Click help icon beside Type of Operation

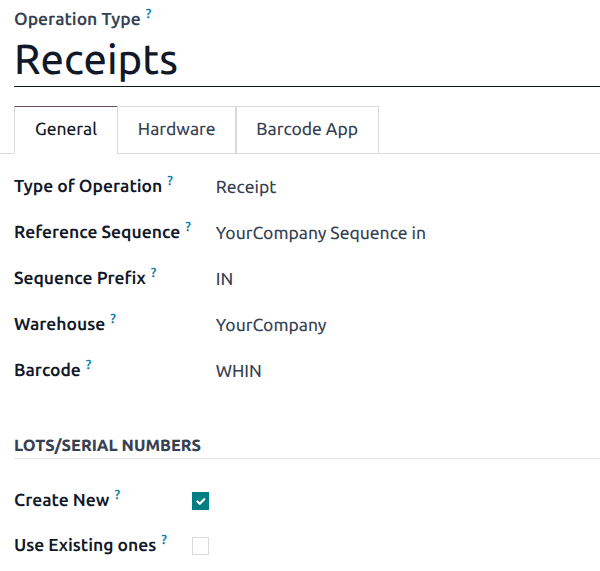pos(170,181)
